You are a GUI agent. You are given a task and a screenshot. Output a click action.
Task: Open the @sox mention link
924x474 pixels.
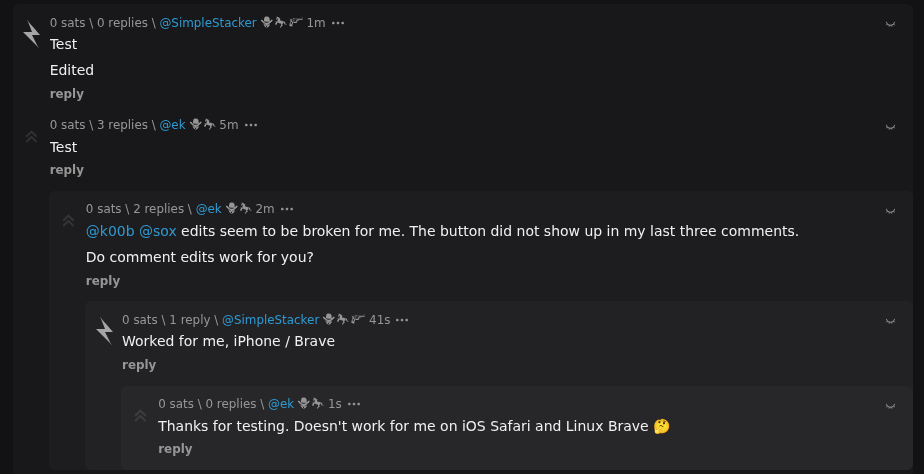coord(158,231)
